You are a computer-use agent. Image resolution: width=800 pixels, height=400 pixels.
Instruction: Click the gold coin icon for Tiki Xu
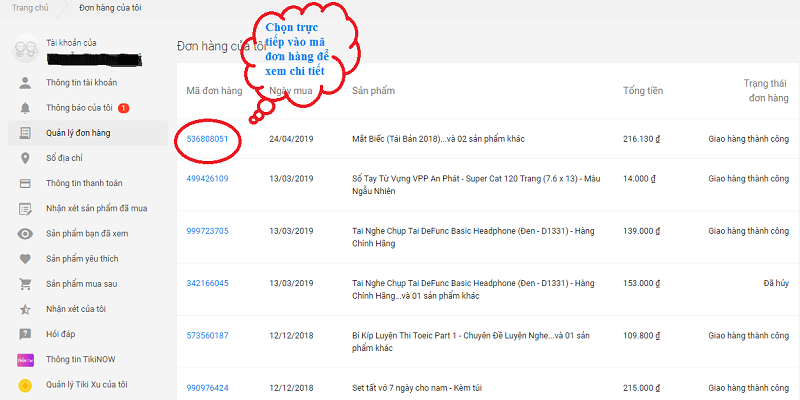[x=25, y=384]
